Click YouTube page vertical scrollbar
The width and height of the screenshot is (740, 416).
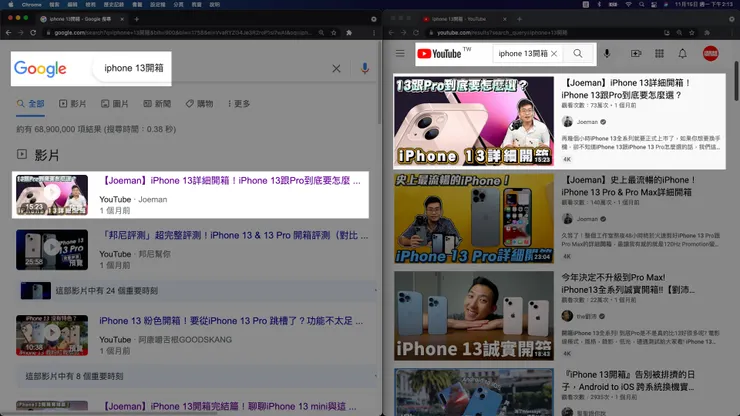click(736, 81)
